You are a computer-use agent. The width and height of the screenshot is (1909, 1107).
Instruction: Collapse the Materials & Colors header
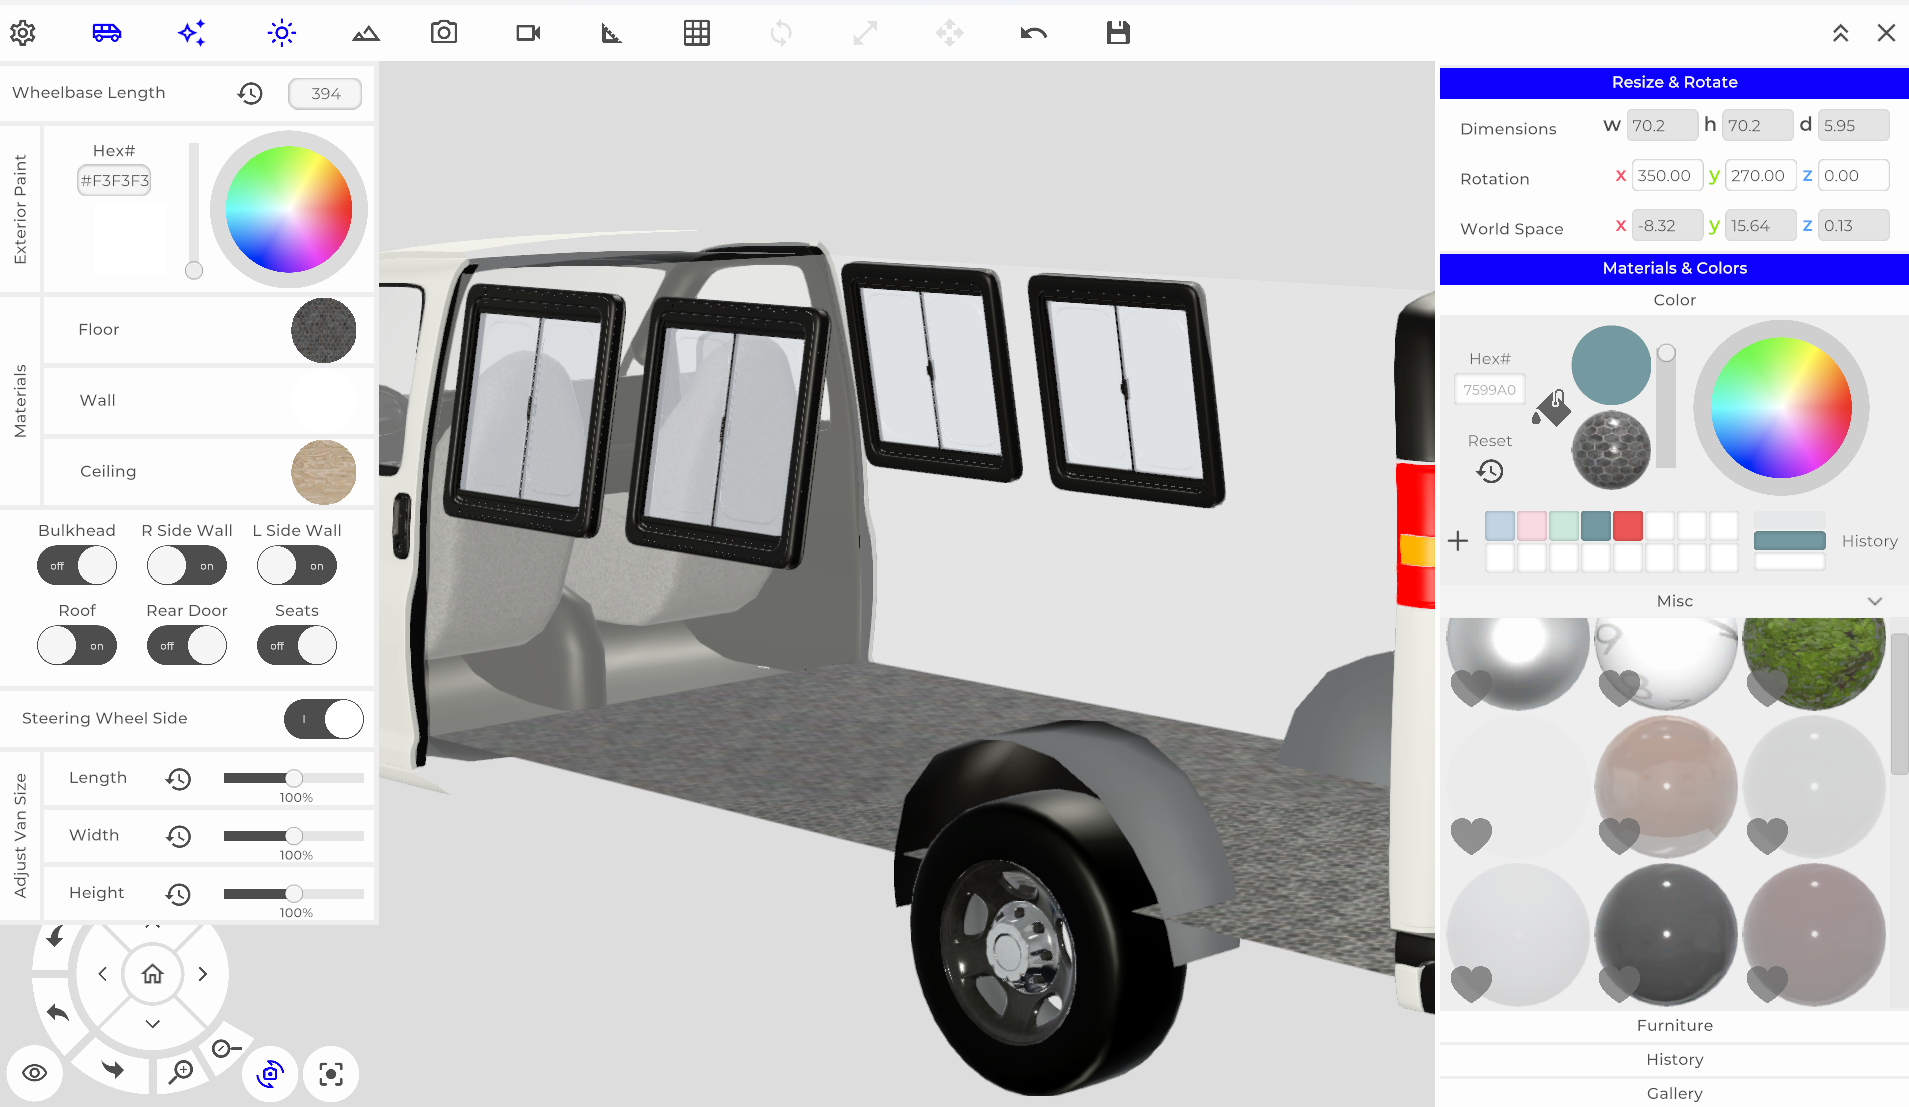click(1674, 268)
